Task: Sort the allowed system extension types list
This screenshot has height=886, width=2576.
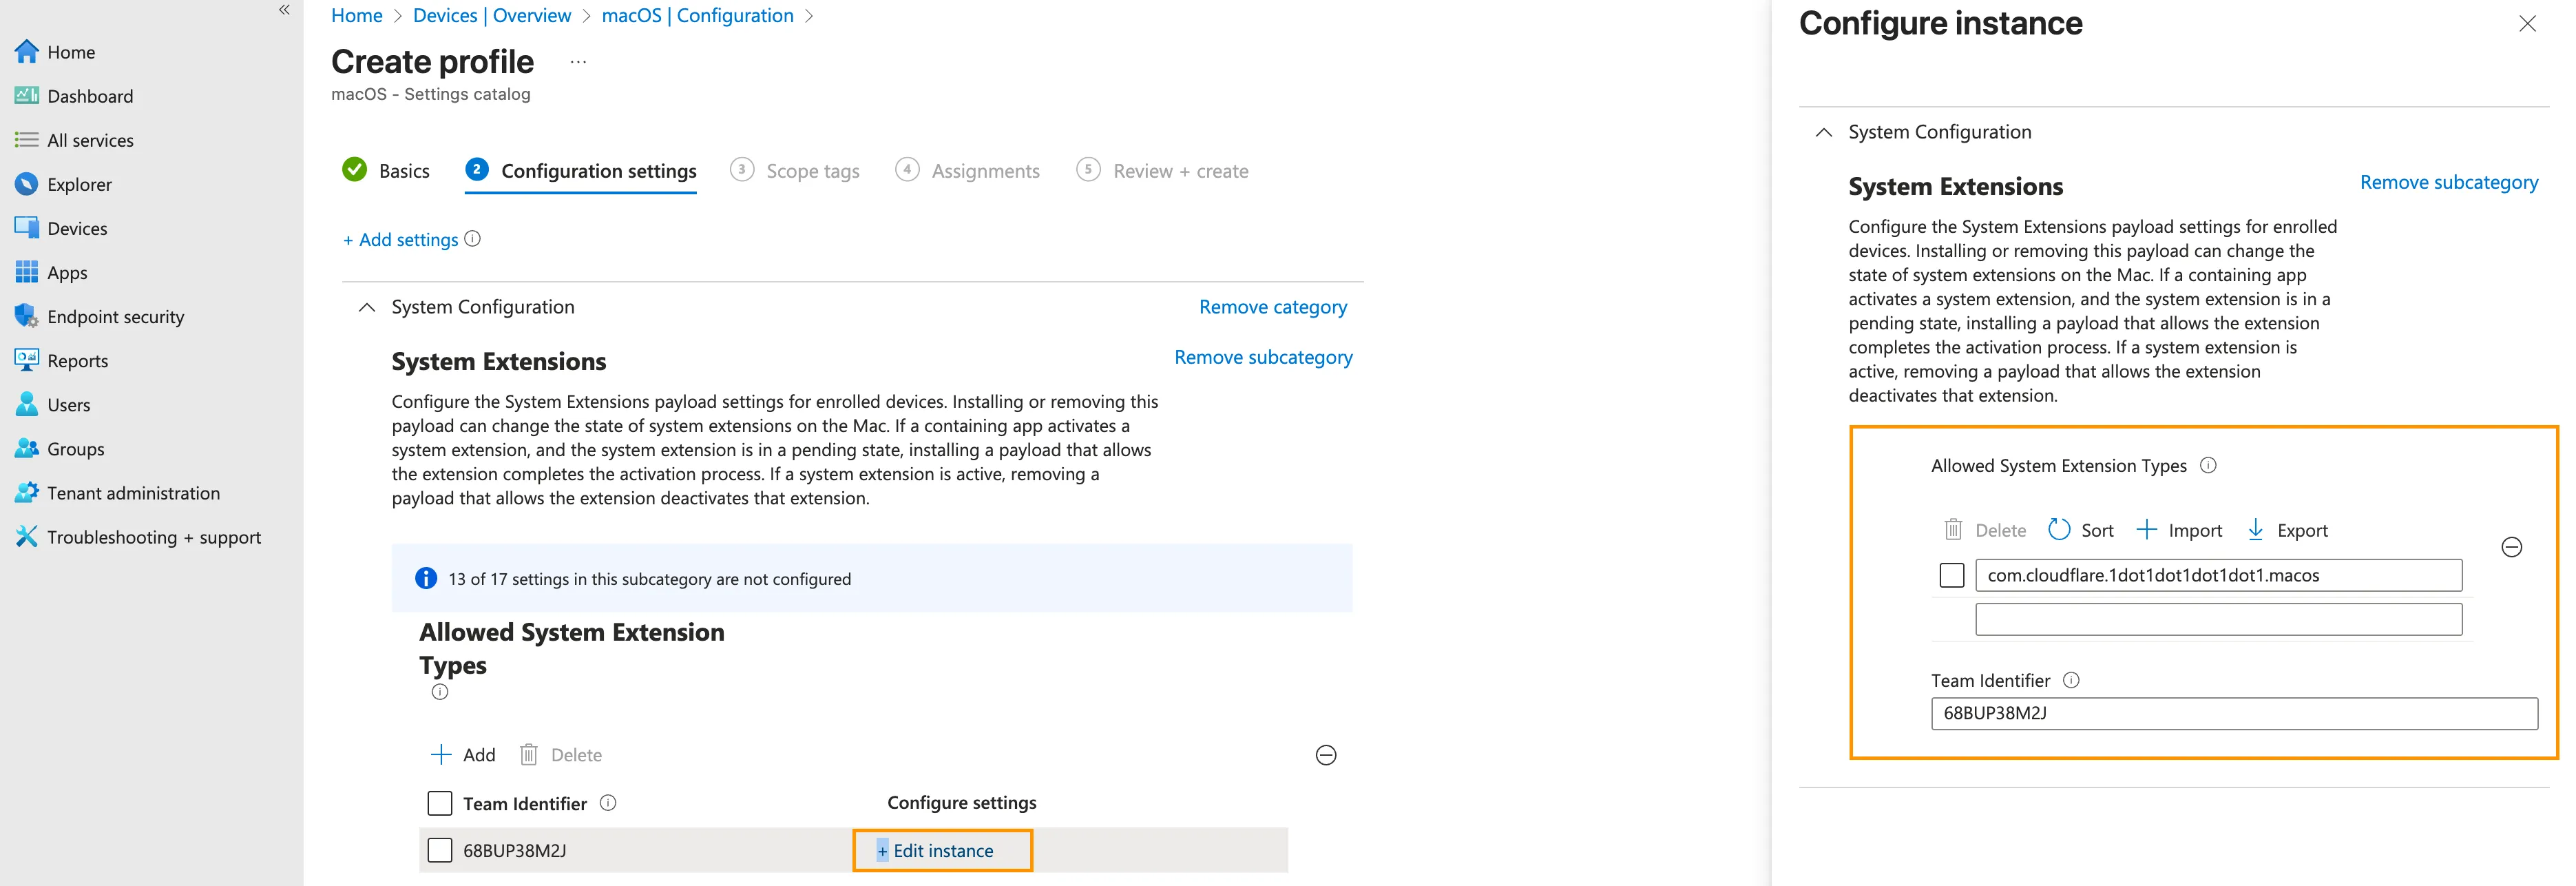Action: coord(2080,530)
